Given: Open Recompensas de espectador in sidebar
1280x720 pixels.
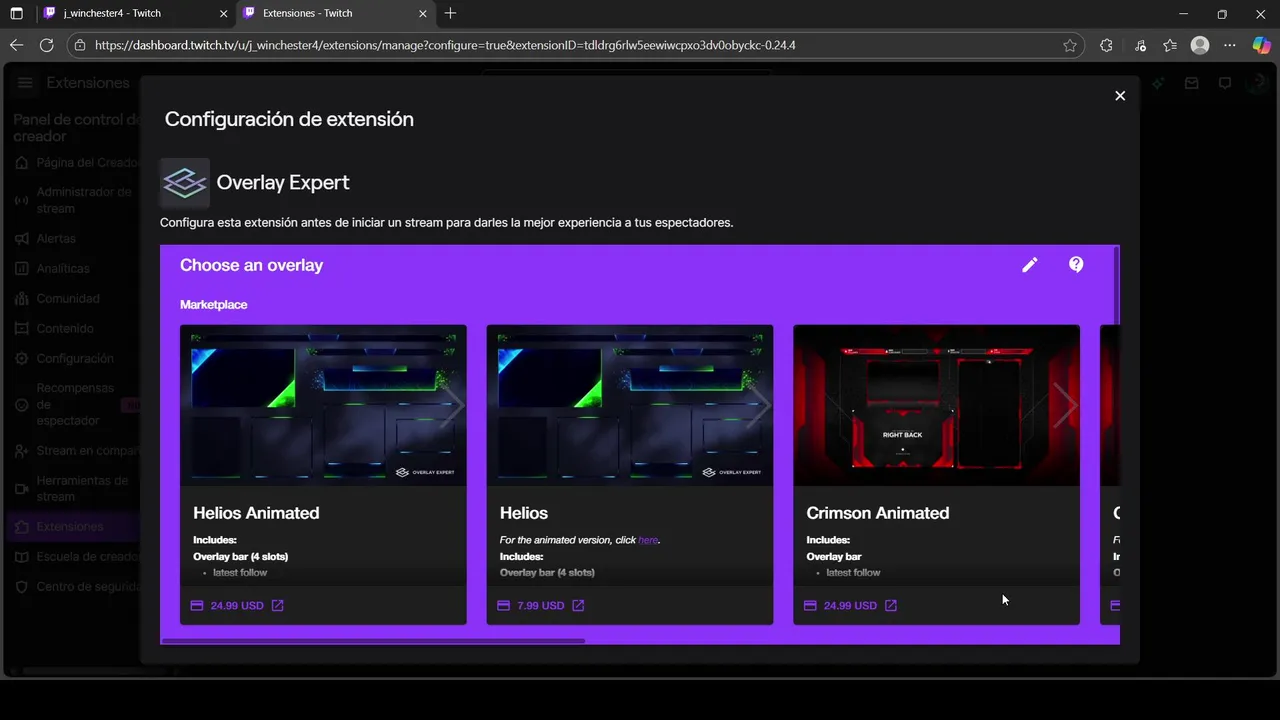Looking at the screenshot, I should (x=76, y=404).
